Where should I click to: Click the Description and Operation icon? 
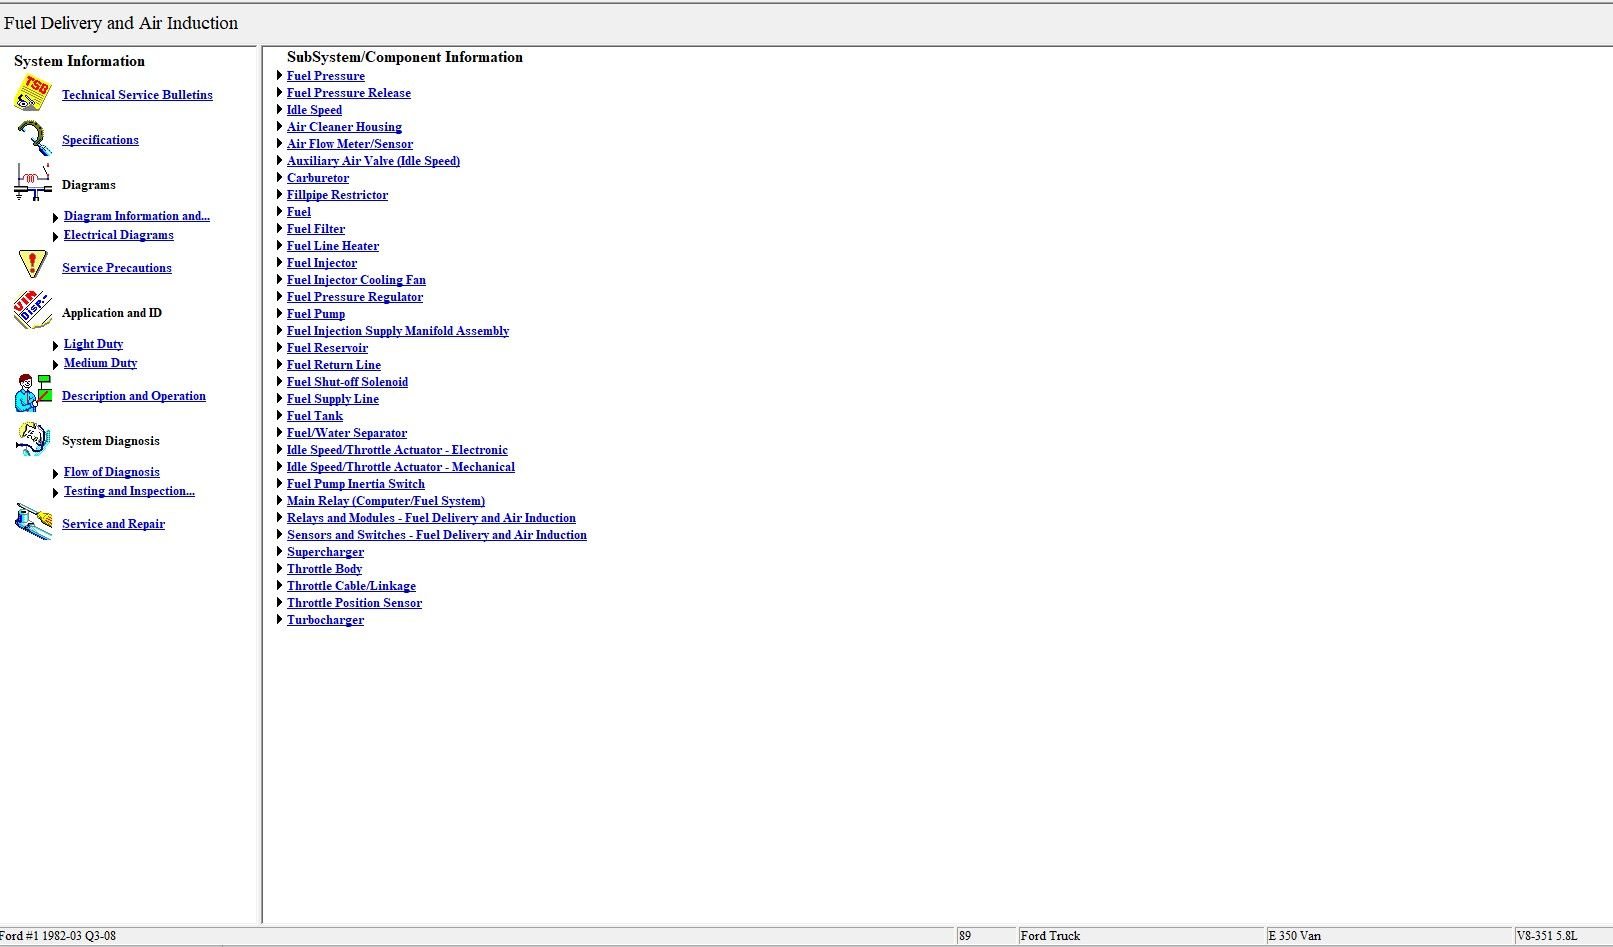pyautogui.click(x=33, y=394)
